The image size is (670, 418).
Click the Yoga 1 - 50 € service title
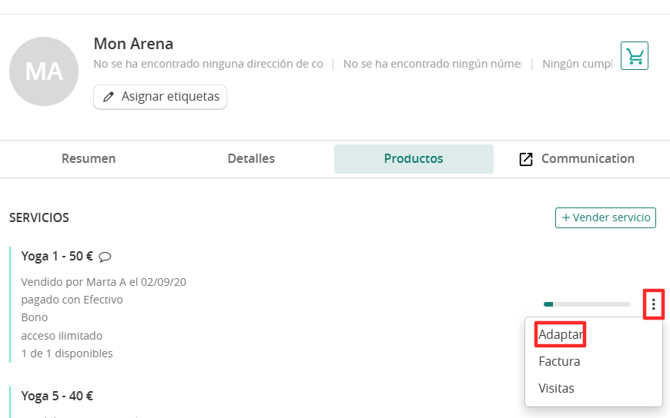(57, 256)
